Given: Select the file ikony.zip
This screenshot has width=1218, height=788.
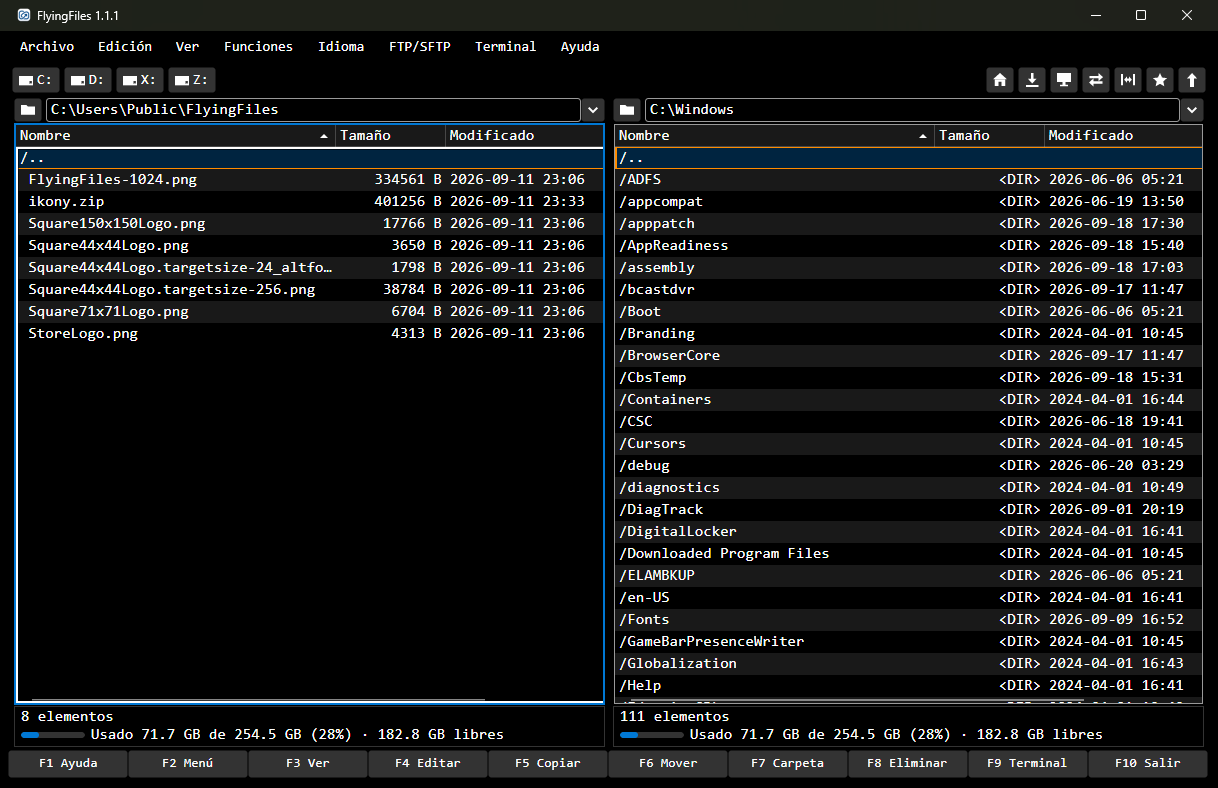Looking at the screenshot, I should pos(310,201).
